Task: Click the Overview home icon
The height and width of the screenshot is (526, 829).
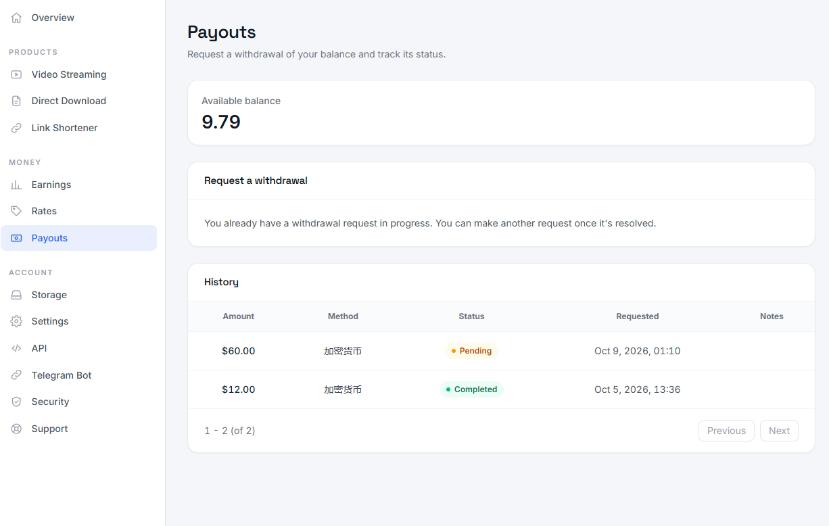Action: pyautogui.click(x=16, y=18)
